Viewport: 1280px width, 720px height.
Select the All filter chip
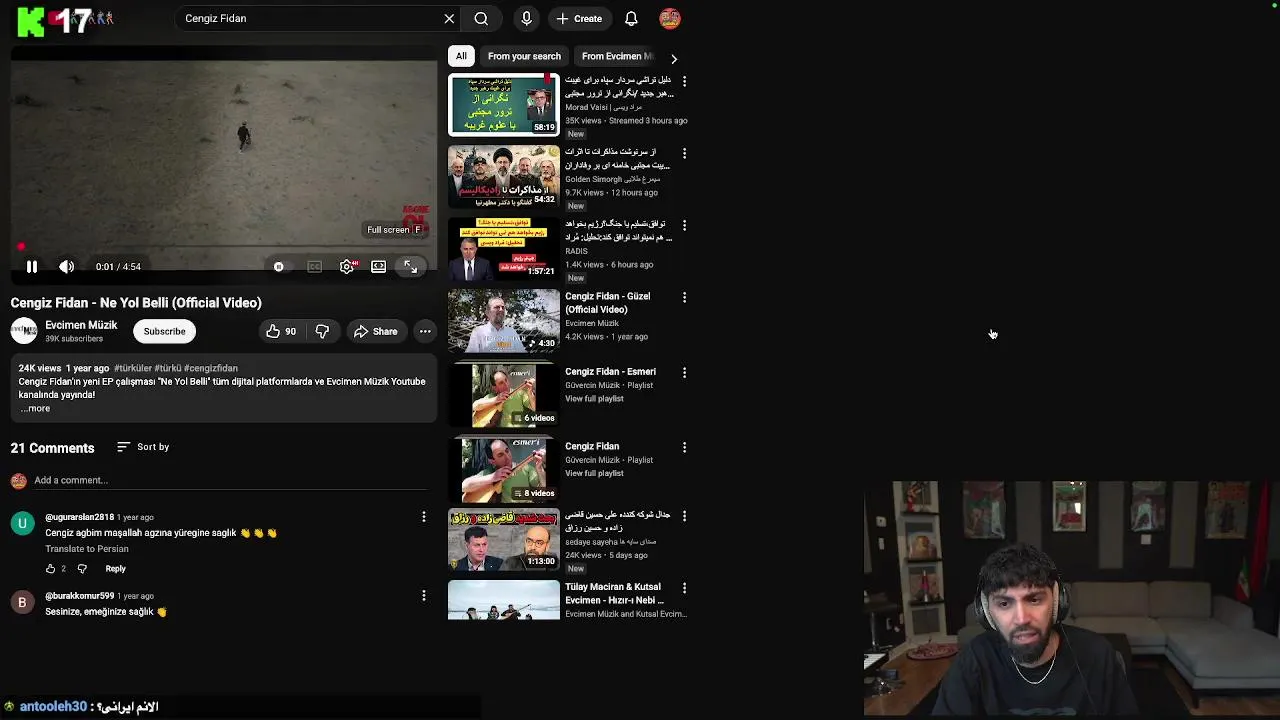(461, 56)
